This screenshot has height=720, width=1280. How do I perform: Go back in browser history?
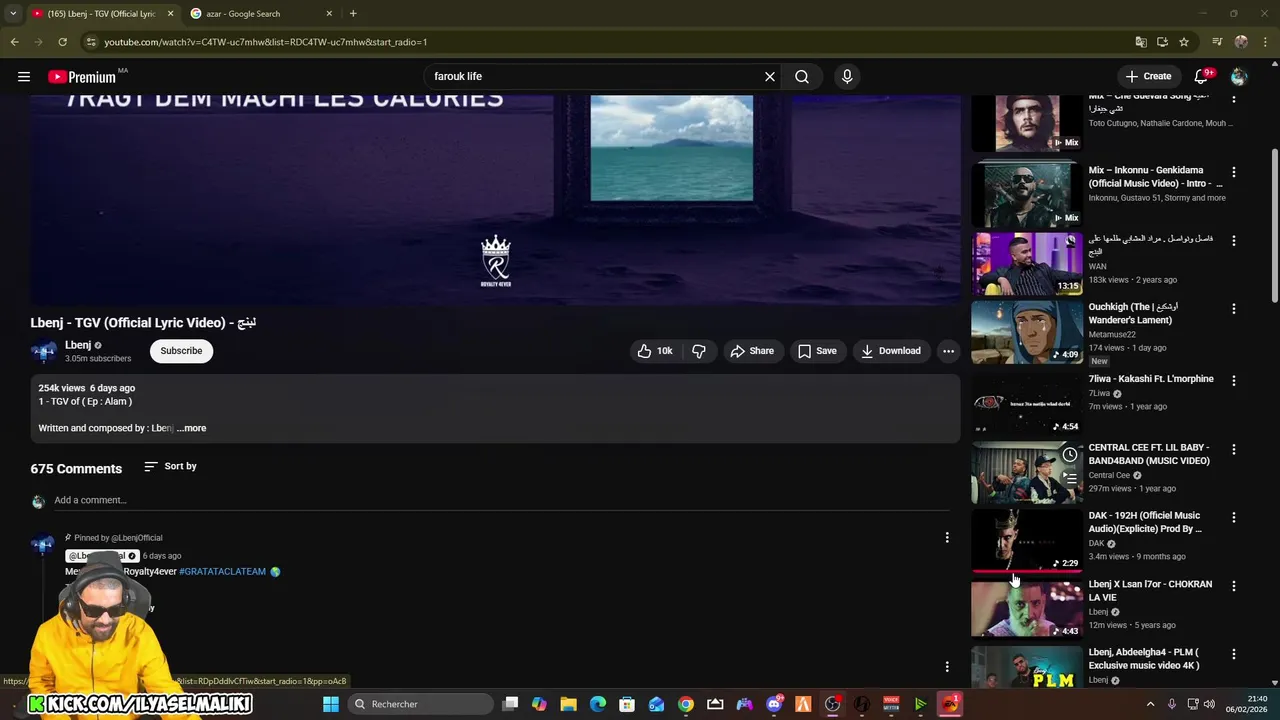(x=14, y=42)
